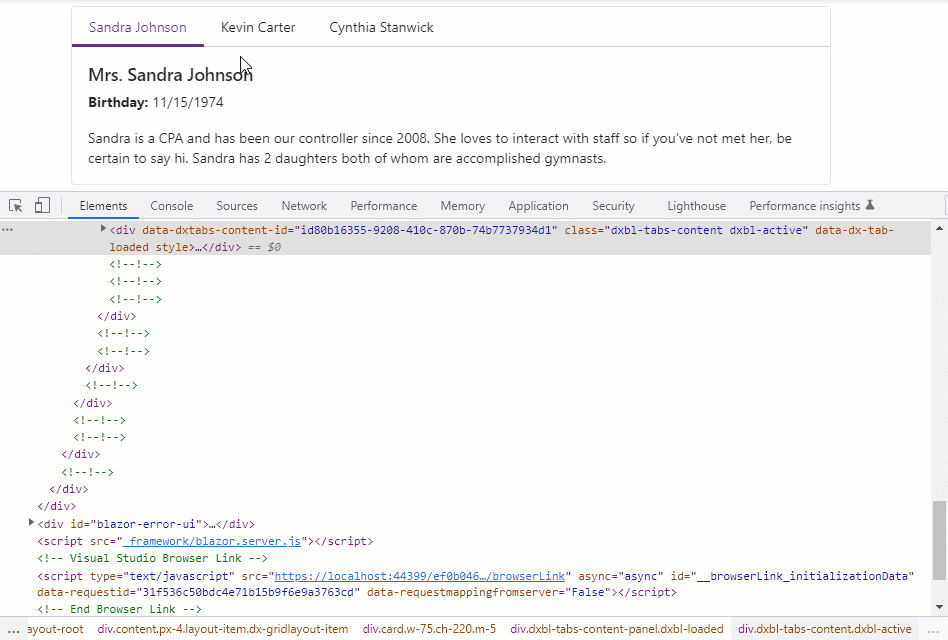Click the DOM tree scrollbar up arrow
Viewport: 948px width, 640px height.
click(939, 228)
